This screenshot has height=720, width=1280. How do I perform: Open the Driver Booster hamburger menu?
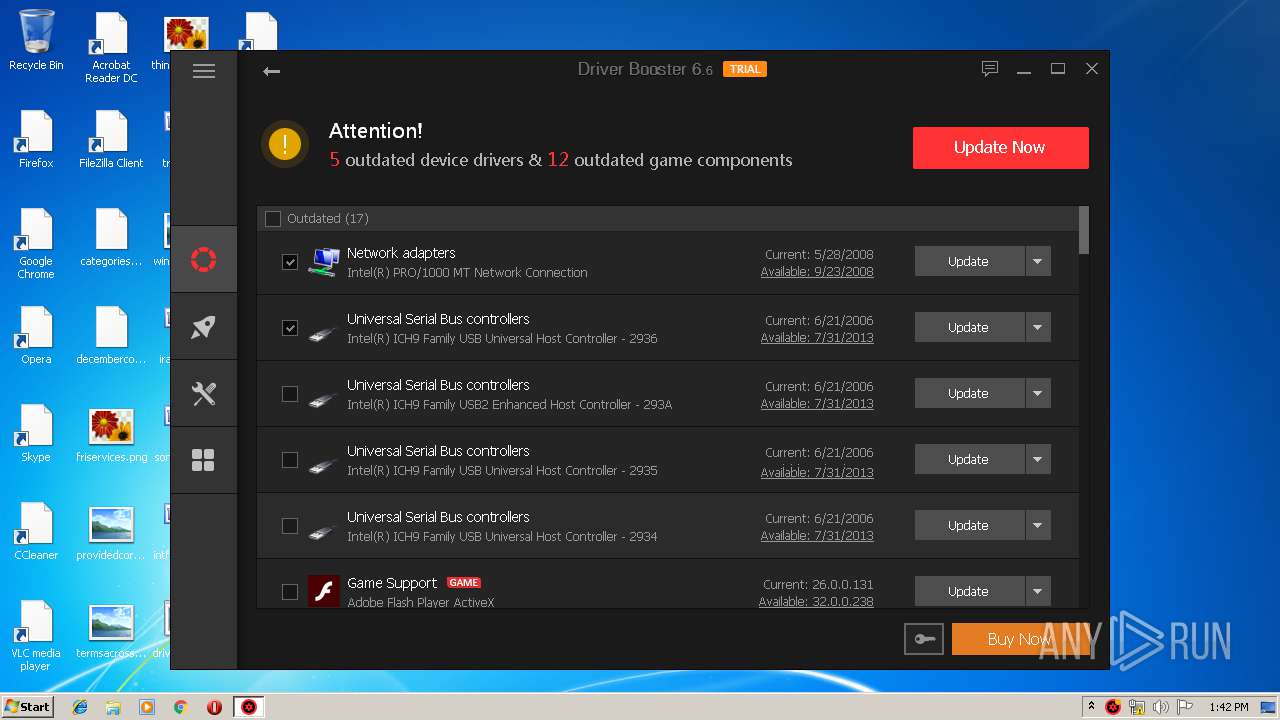click(204, 71)
